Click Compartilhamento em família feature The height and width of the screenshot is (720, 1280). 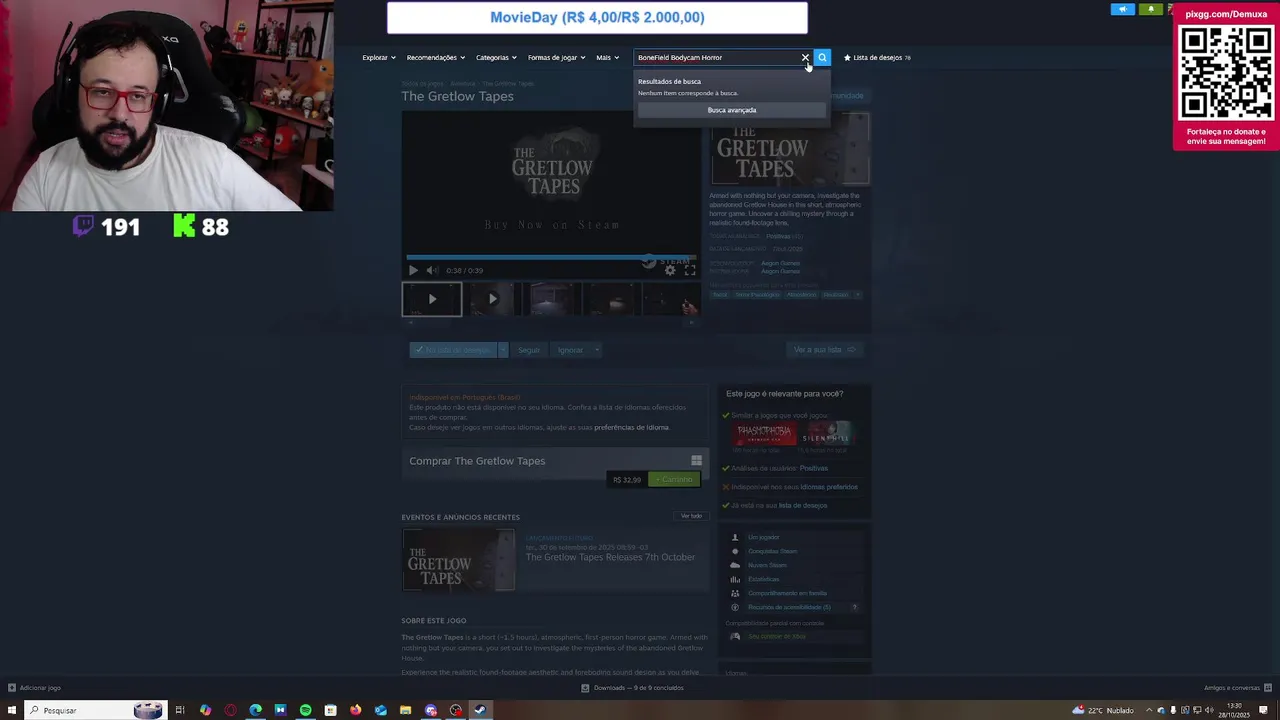tap(787, 593)
